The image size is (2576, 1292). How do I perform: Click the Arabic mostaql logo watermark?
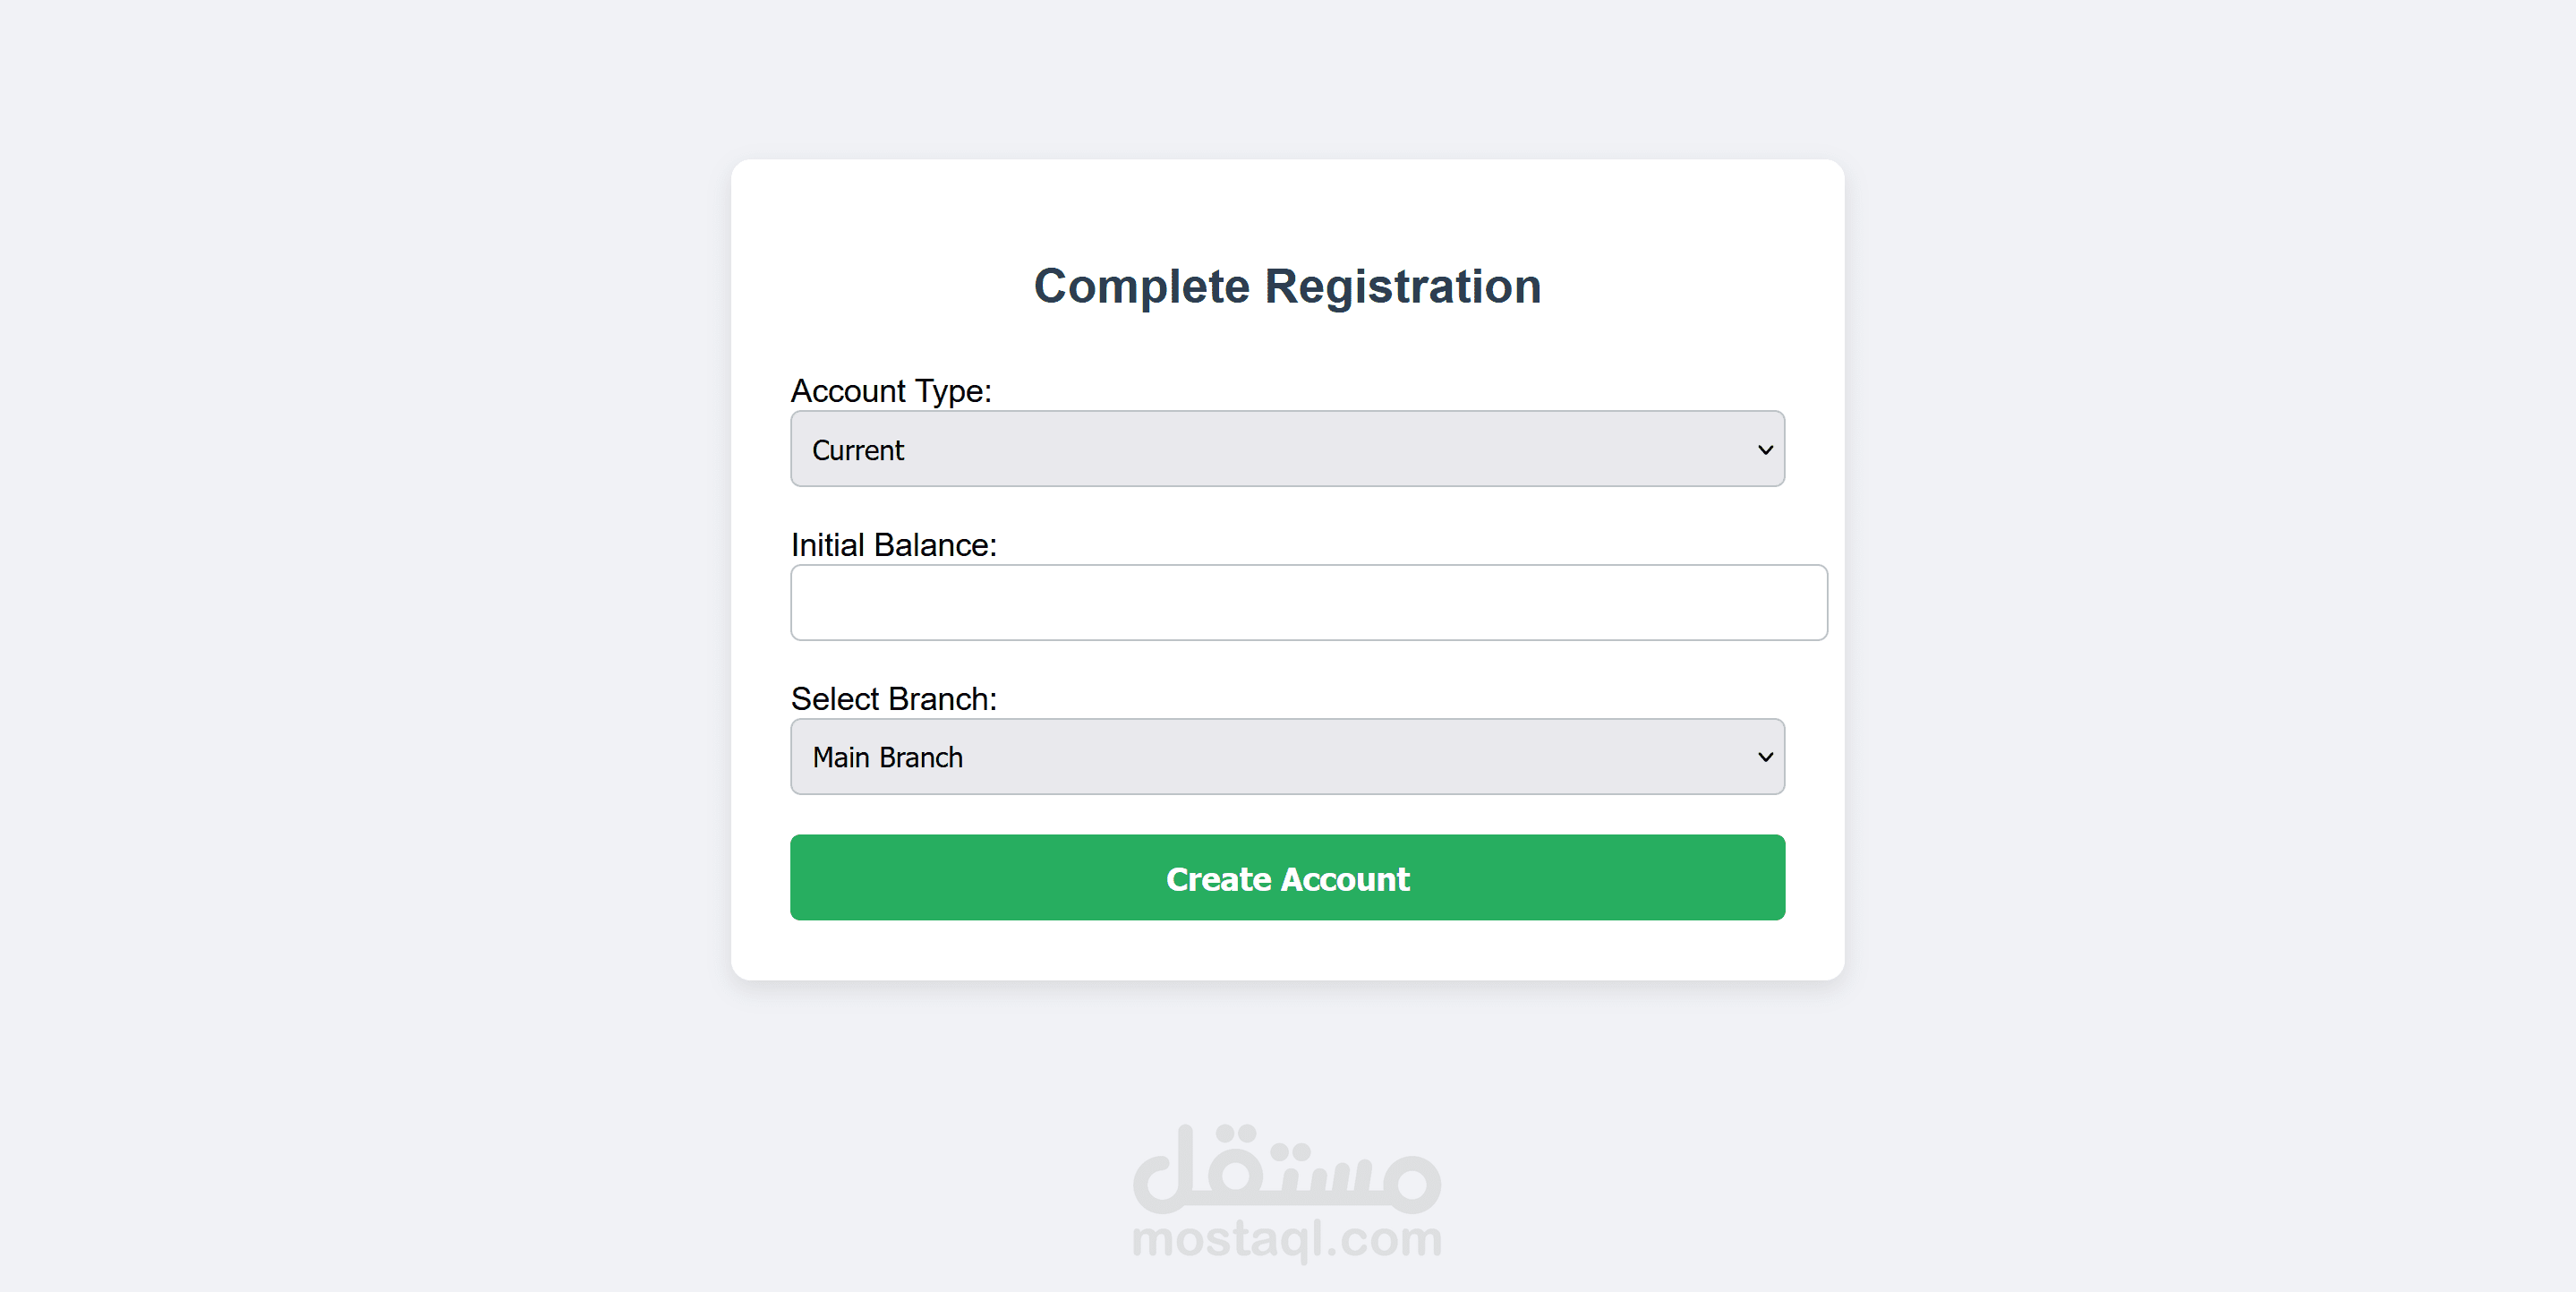[1287, 1168]
